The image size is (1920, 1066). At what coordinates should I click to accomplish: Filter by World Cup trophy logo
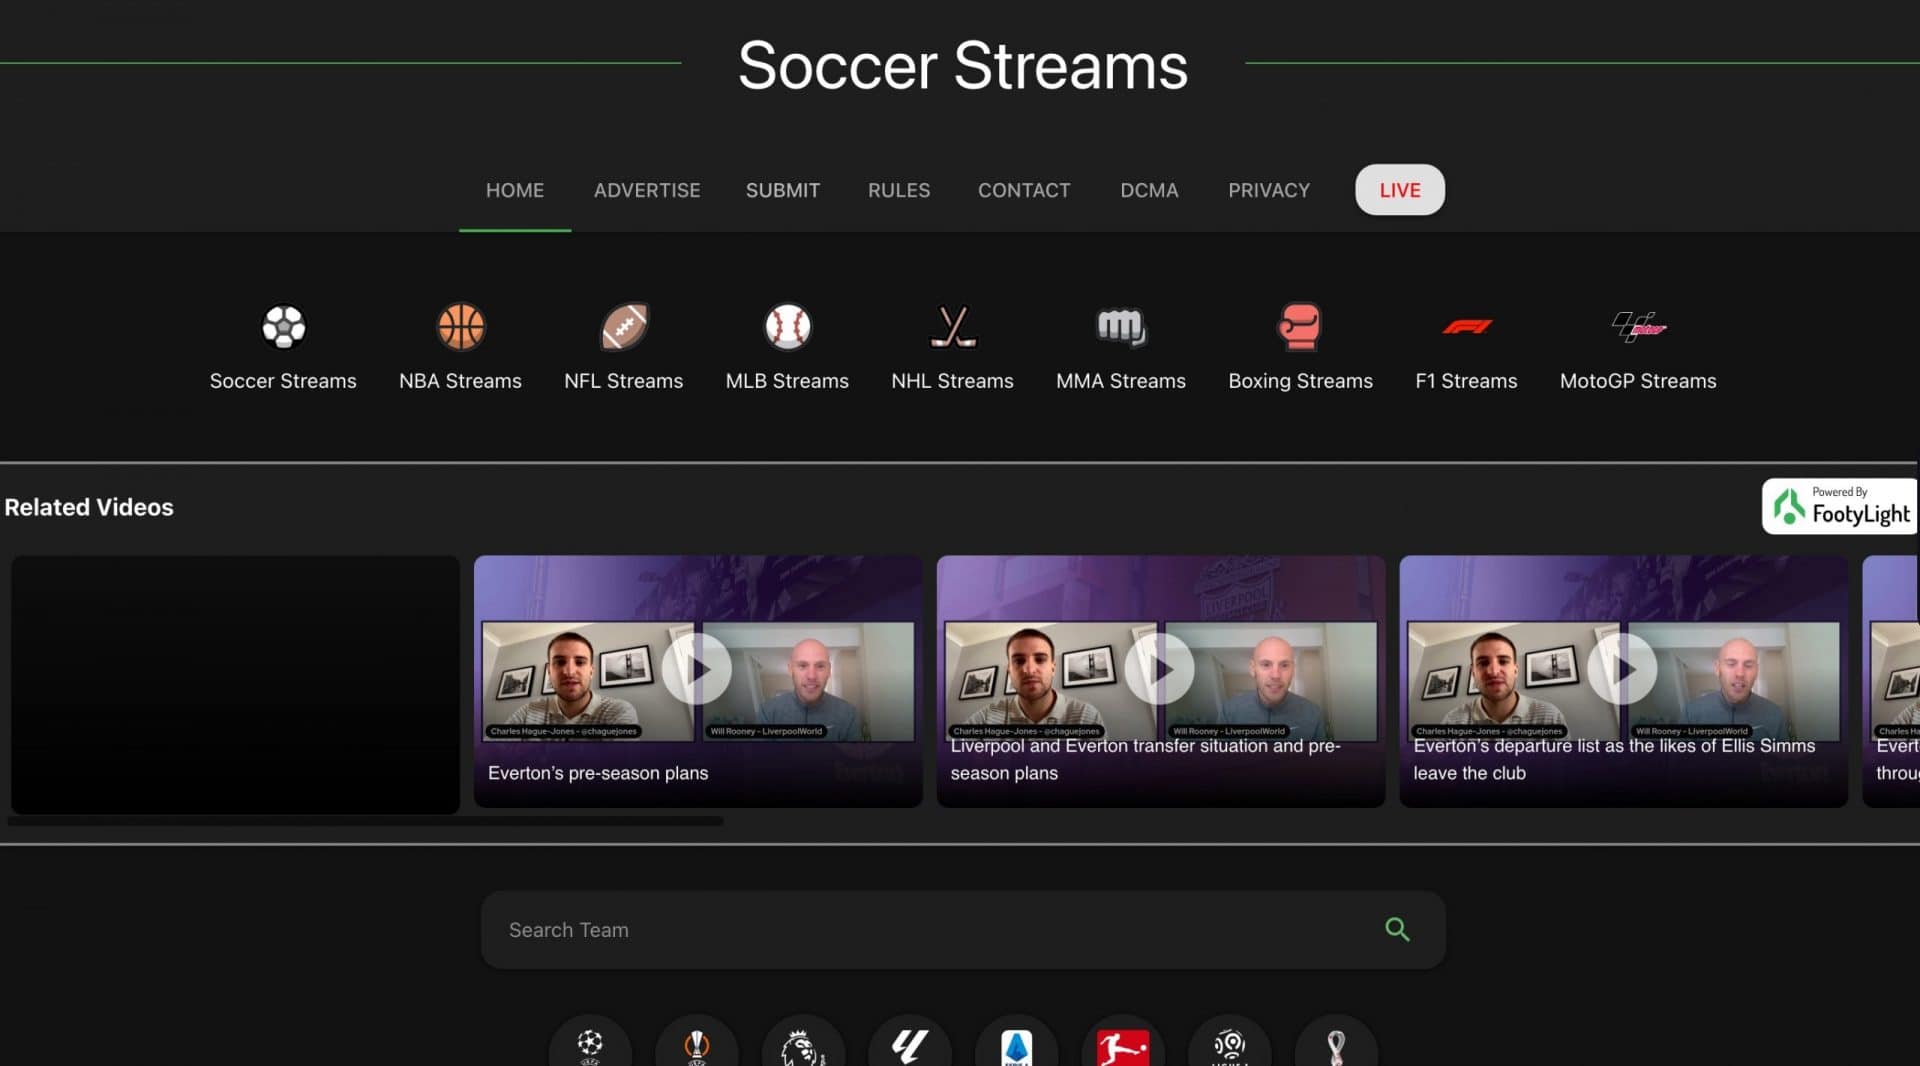point(1336,1045)
